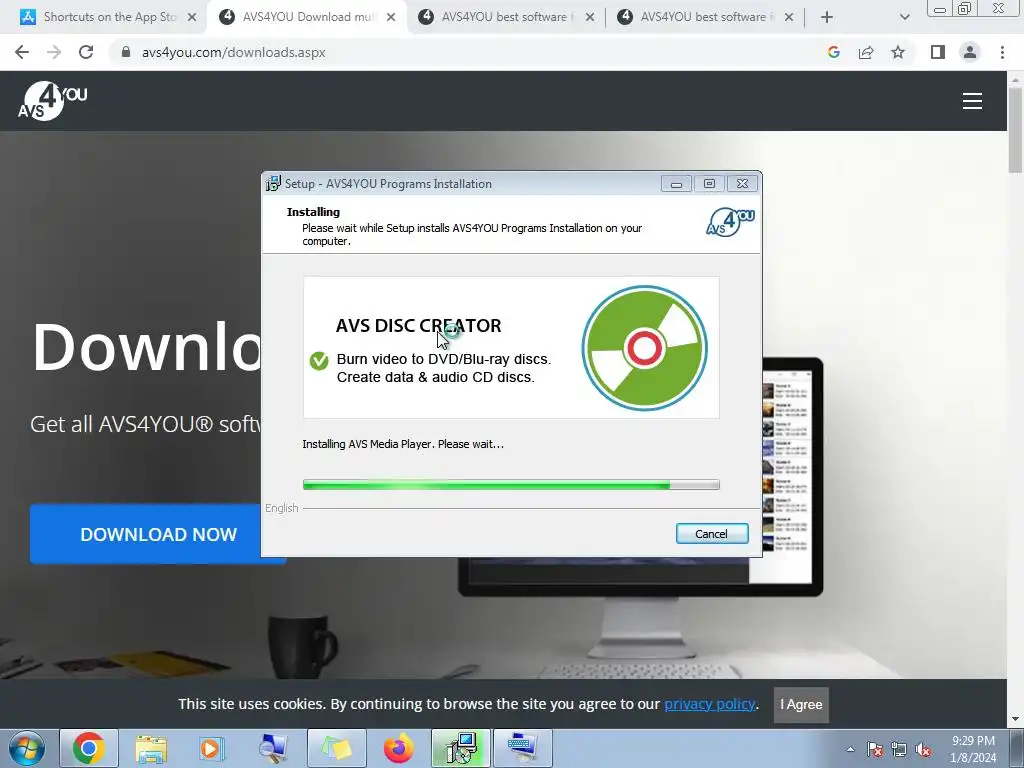
Task: Reload the current page
Action: [x=86, y=52]
